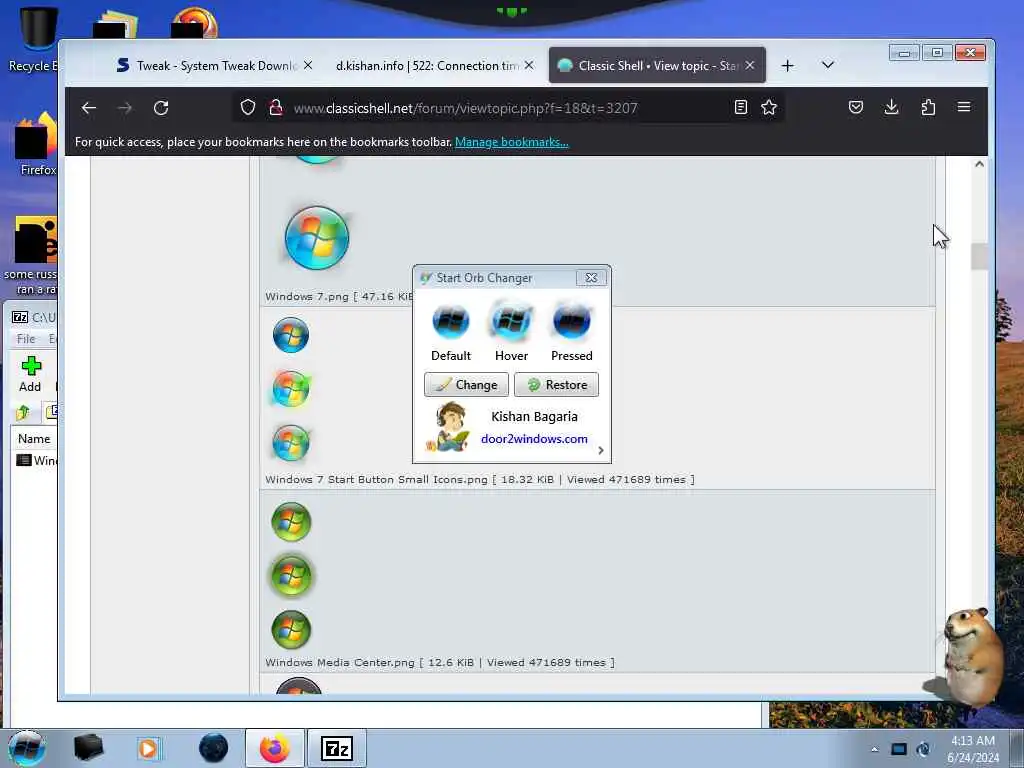Open Firefox tracking protection shield icon
Image resolution: width=1024 pixels, height=768 pixels.
[248, 107]
